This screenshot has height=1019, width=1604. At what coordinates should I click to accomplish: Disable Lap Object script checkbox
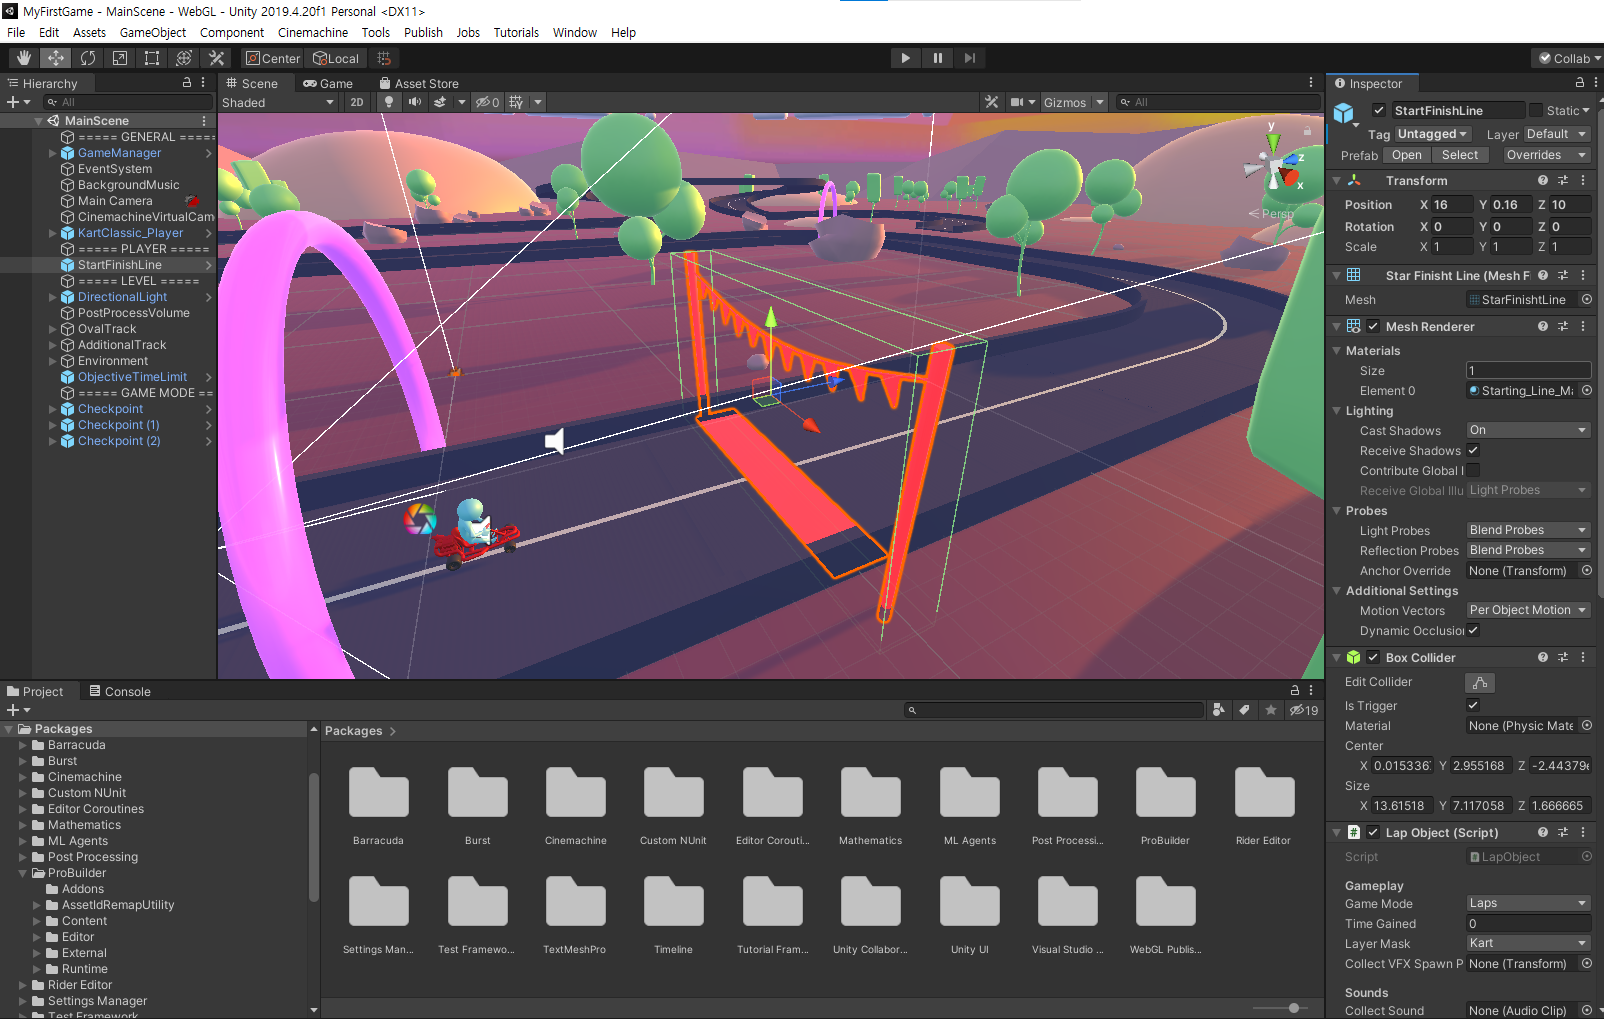[1373, 833]
